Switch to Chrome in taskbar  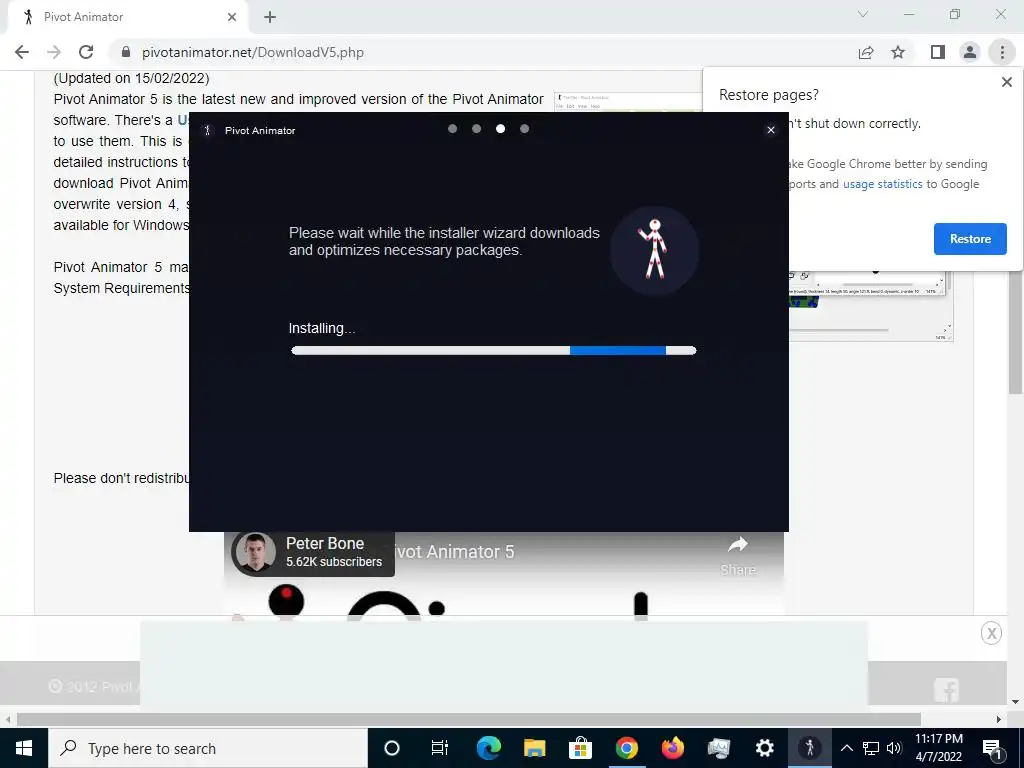pyautogui.click(x=626, y=748)
